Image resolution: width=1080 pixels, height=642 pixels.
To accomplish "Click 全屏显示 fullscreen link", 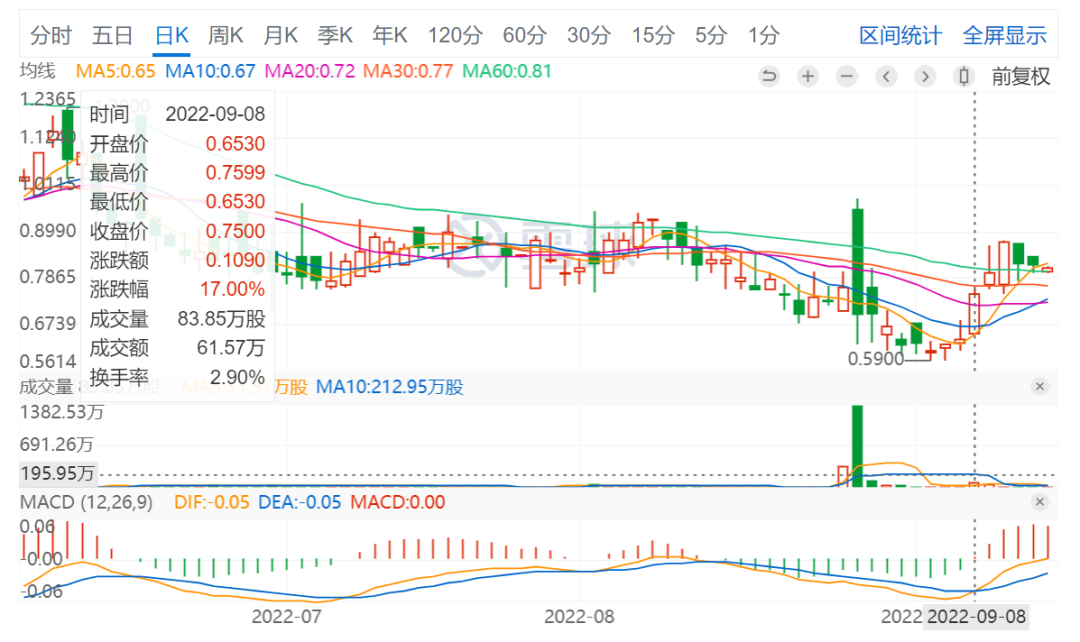I will (x=1005, y=36).
